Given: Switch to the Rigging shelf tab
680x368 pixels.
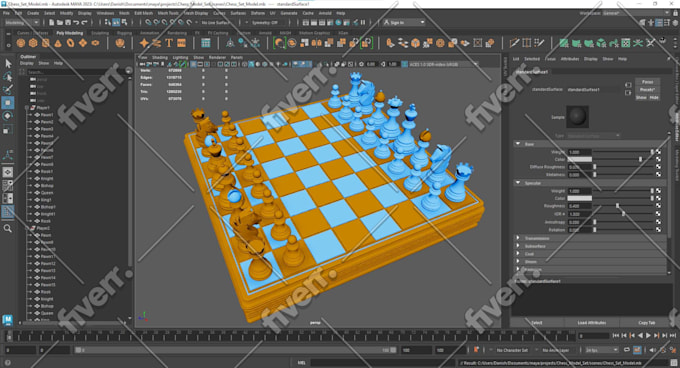Looking at the screenshot, I should point(124,33).
